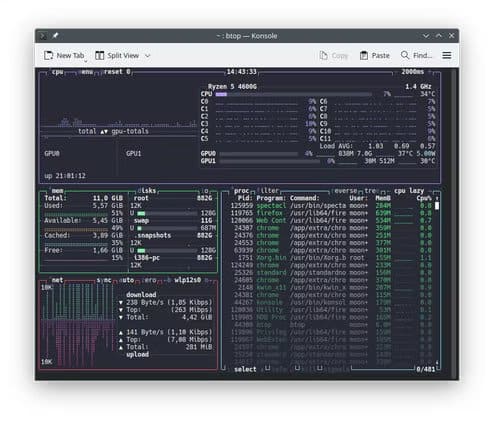The image size is (494, 422).
Task: Click the preset 0 option in btop
Action: (x=117, y=72)
